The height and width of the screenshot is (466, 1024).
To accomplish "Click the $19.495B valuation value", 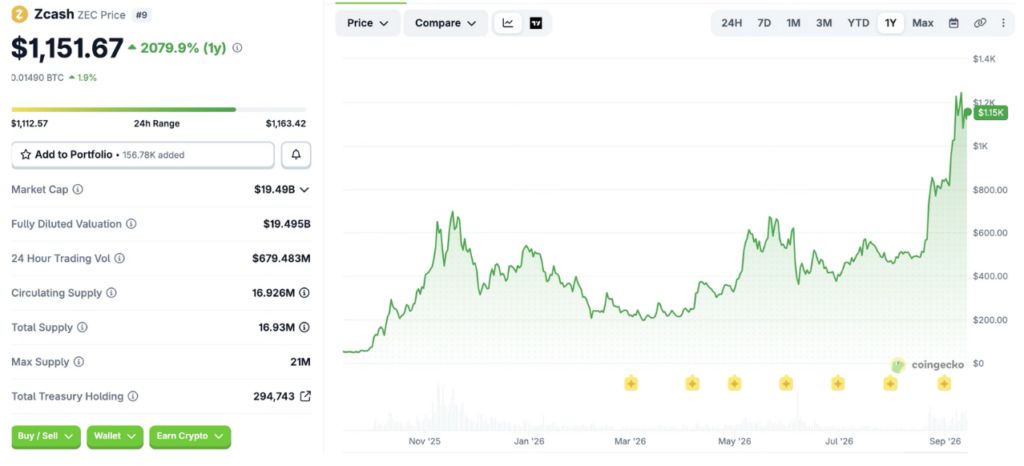I will click(287, 224).
